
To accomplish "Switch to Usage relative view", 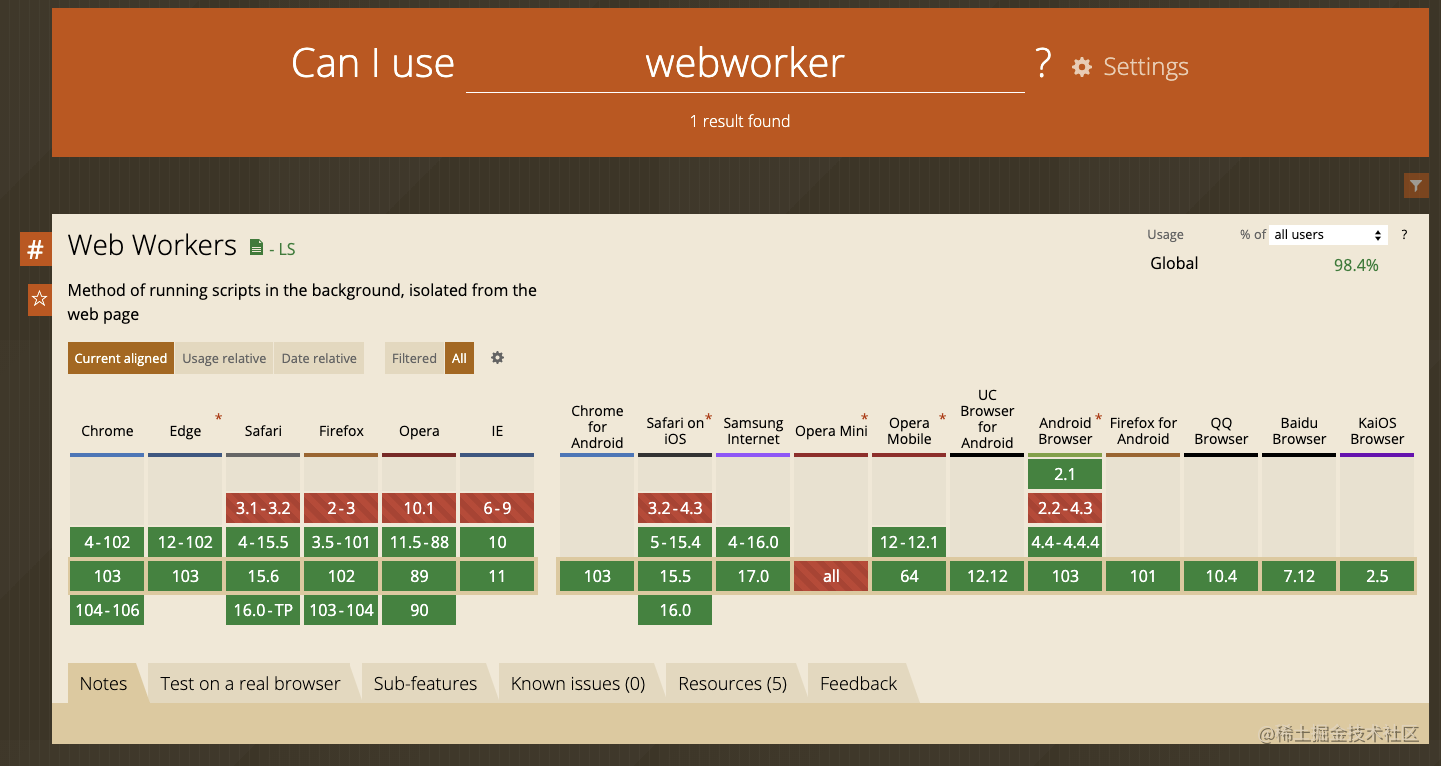I will 224,358.
